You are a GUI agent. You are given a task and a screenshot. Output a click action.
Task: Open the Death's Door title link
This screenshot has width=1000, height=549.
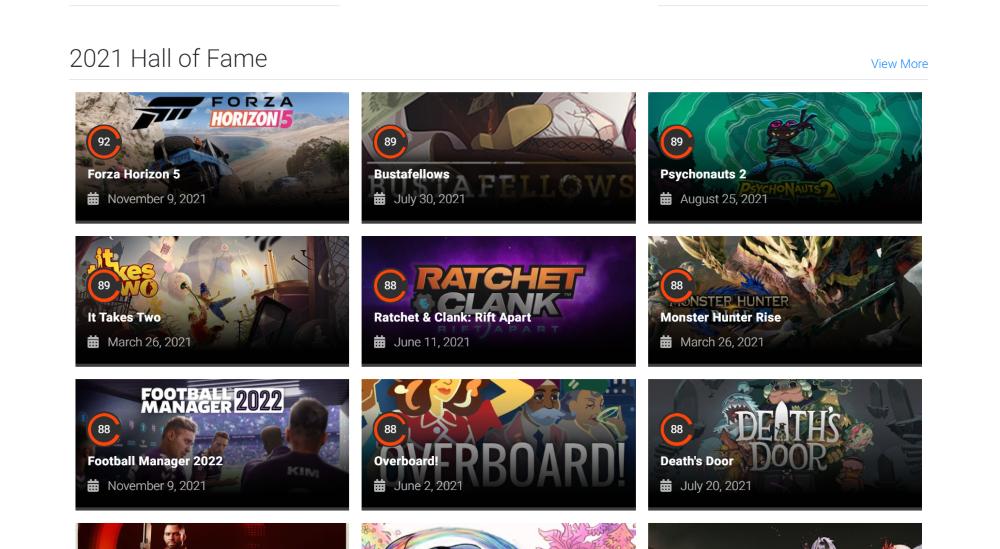[x=696, y=461]
